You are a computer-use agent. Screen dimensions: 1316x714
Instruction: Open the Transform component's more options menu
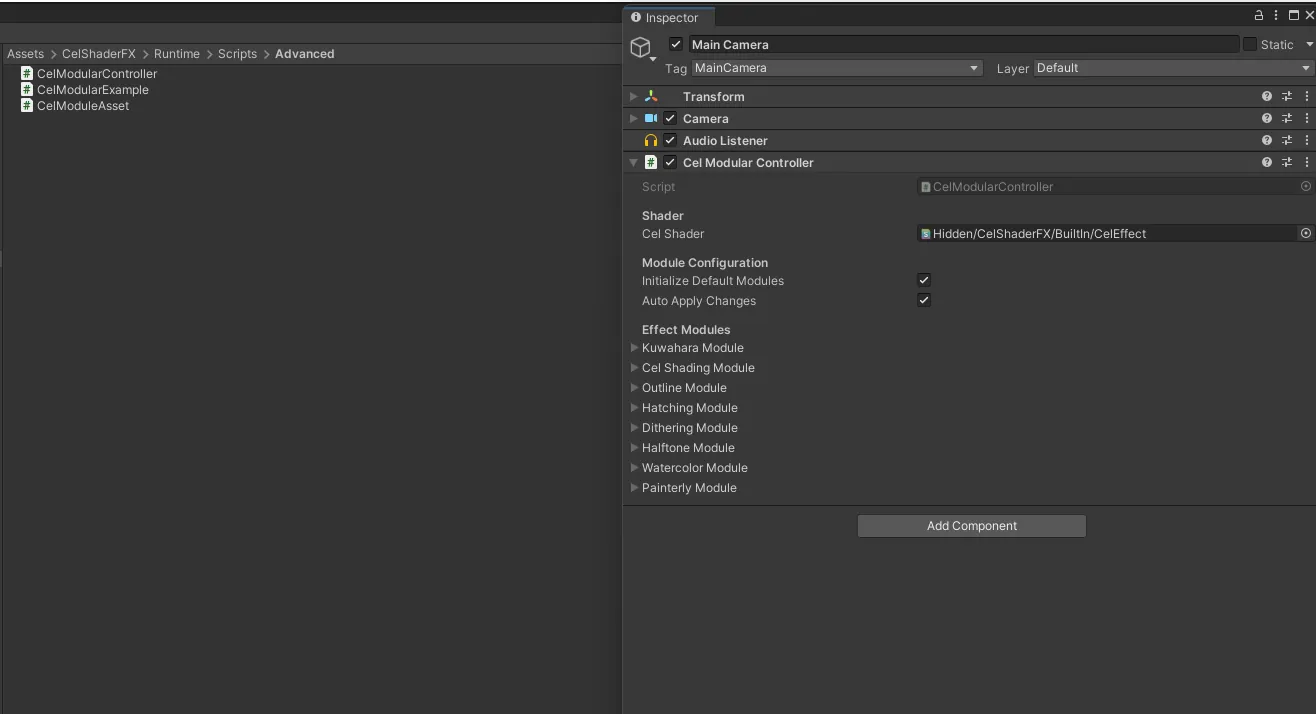tap(1306, 97)
